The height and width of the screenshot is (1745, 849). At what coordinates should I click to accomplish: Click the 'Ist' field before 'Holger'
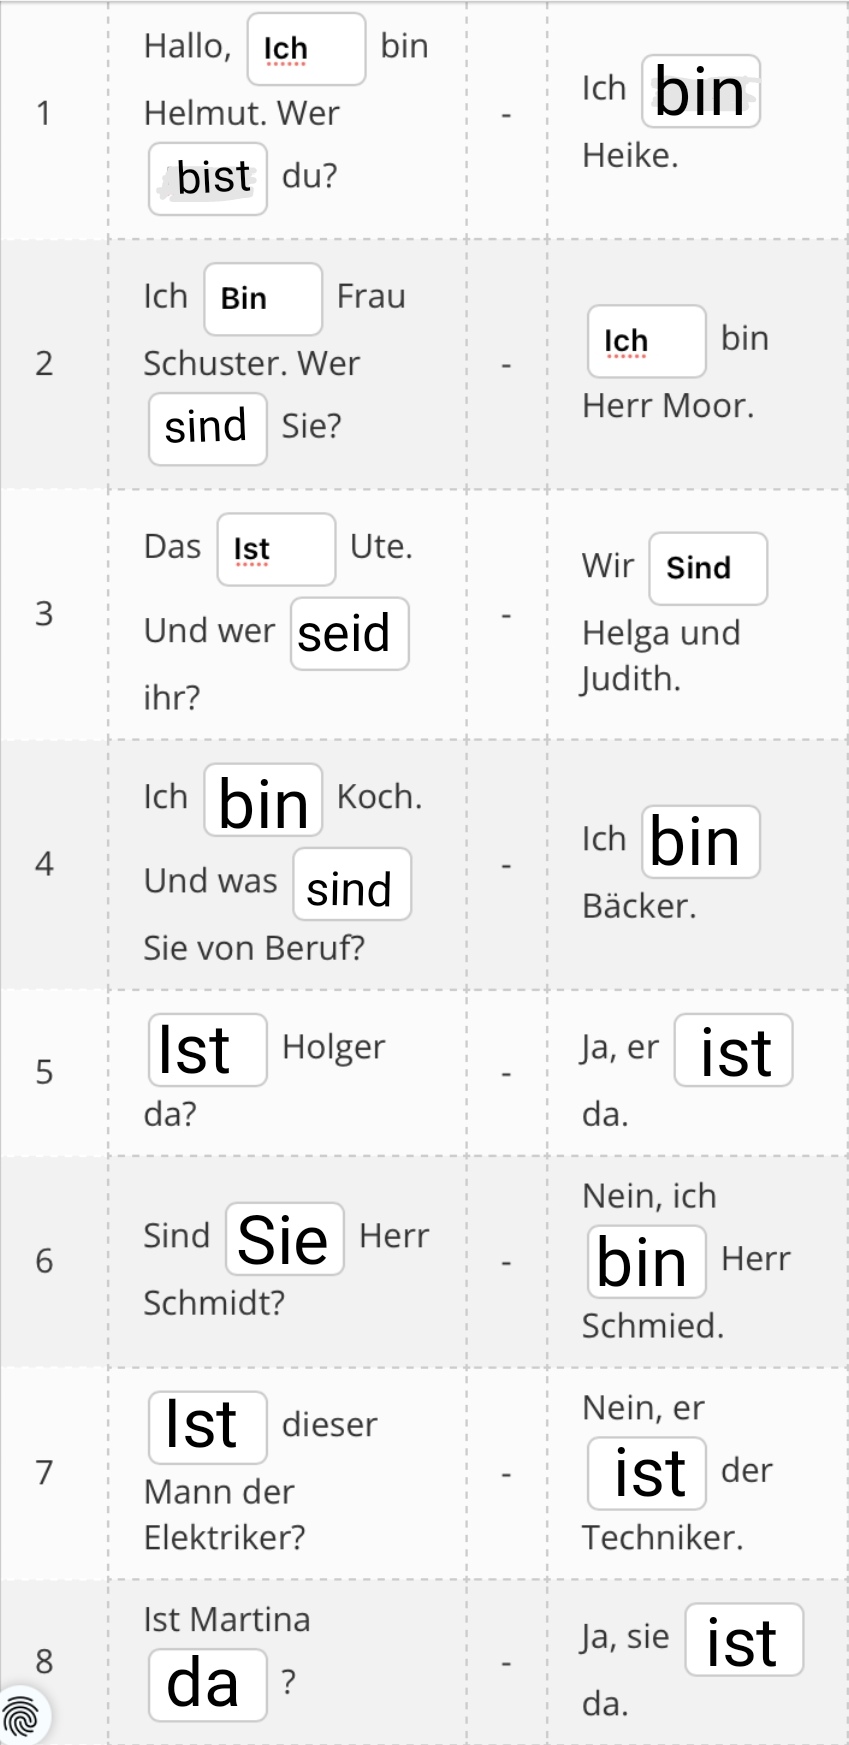(208, 1050)
